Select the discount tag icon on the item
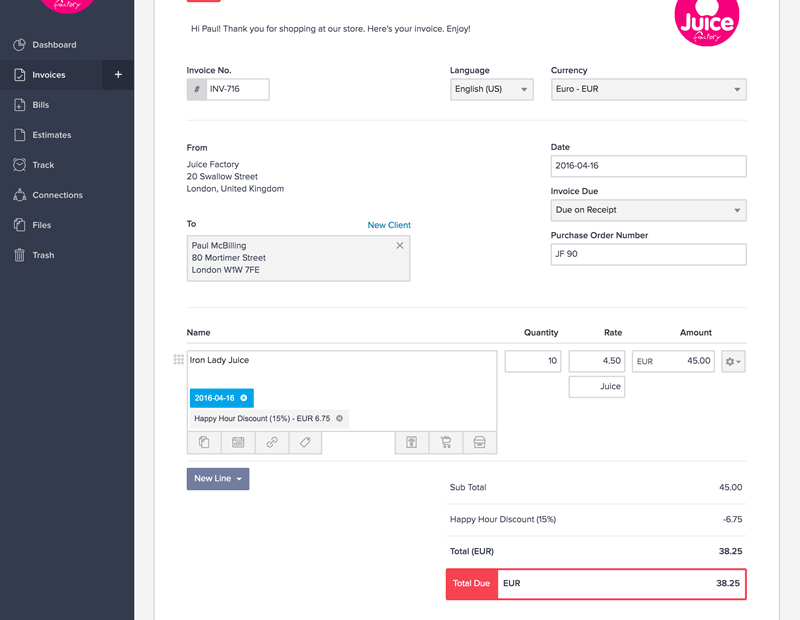 (x=303, y=442)
